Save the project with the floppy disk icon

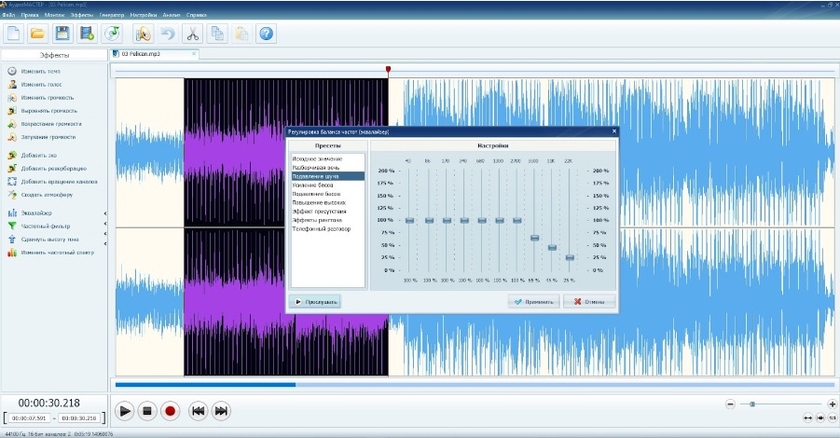pyautogui.click(x=62, y=34)
